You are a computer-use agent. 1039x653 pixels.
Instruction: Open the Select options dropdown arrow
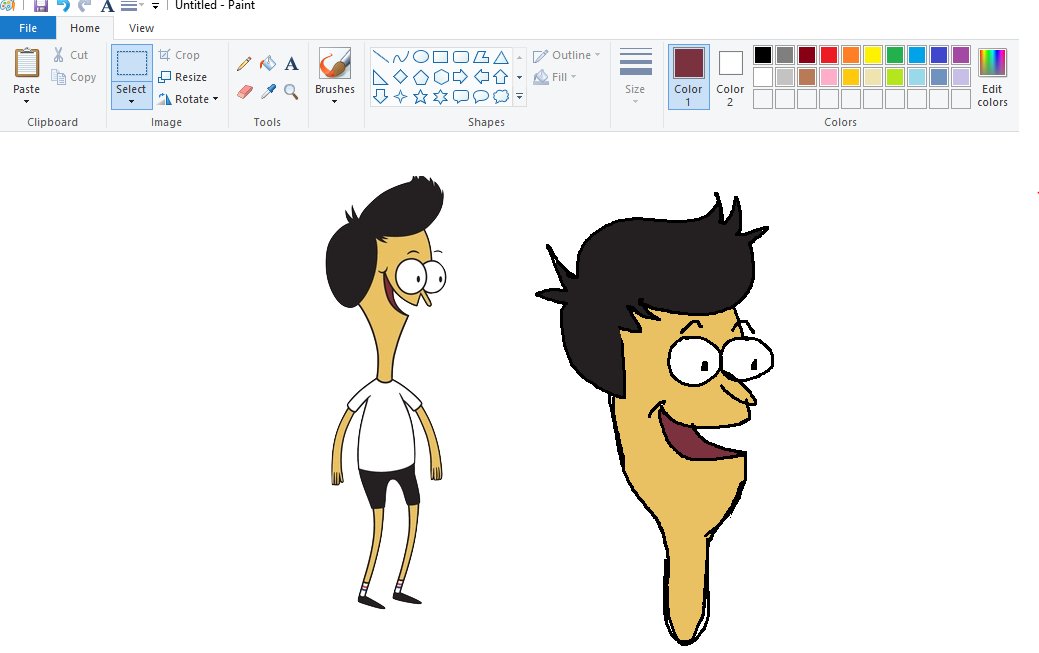131,101
